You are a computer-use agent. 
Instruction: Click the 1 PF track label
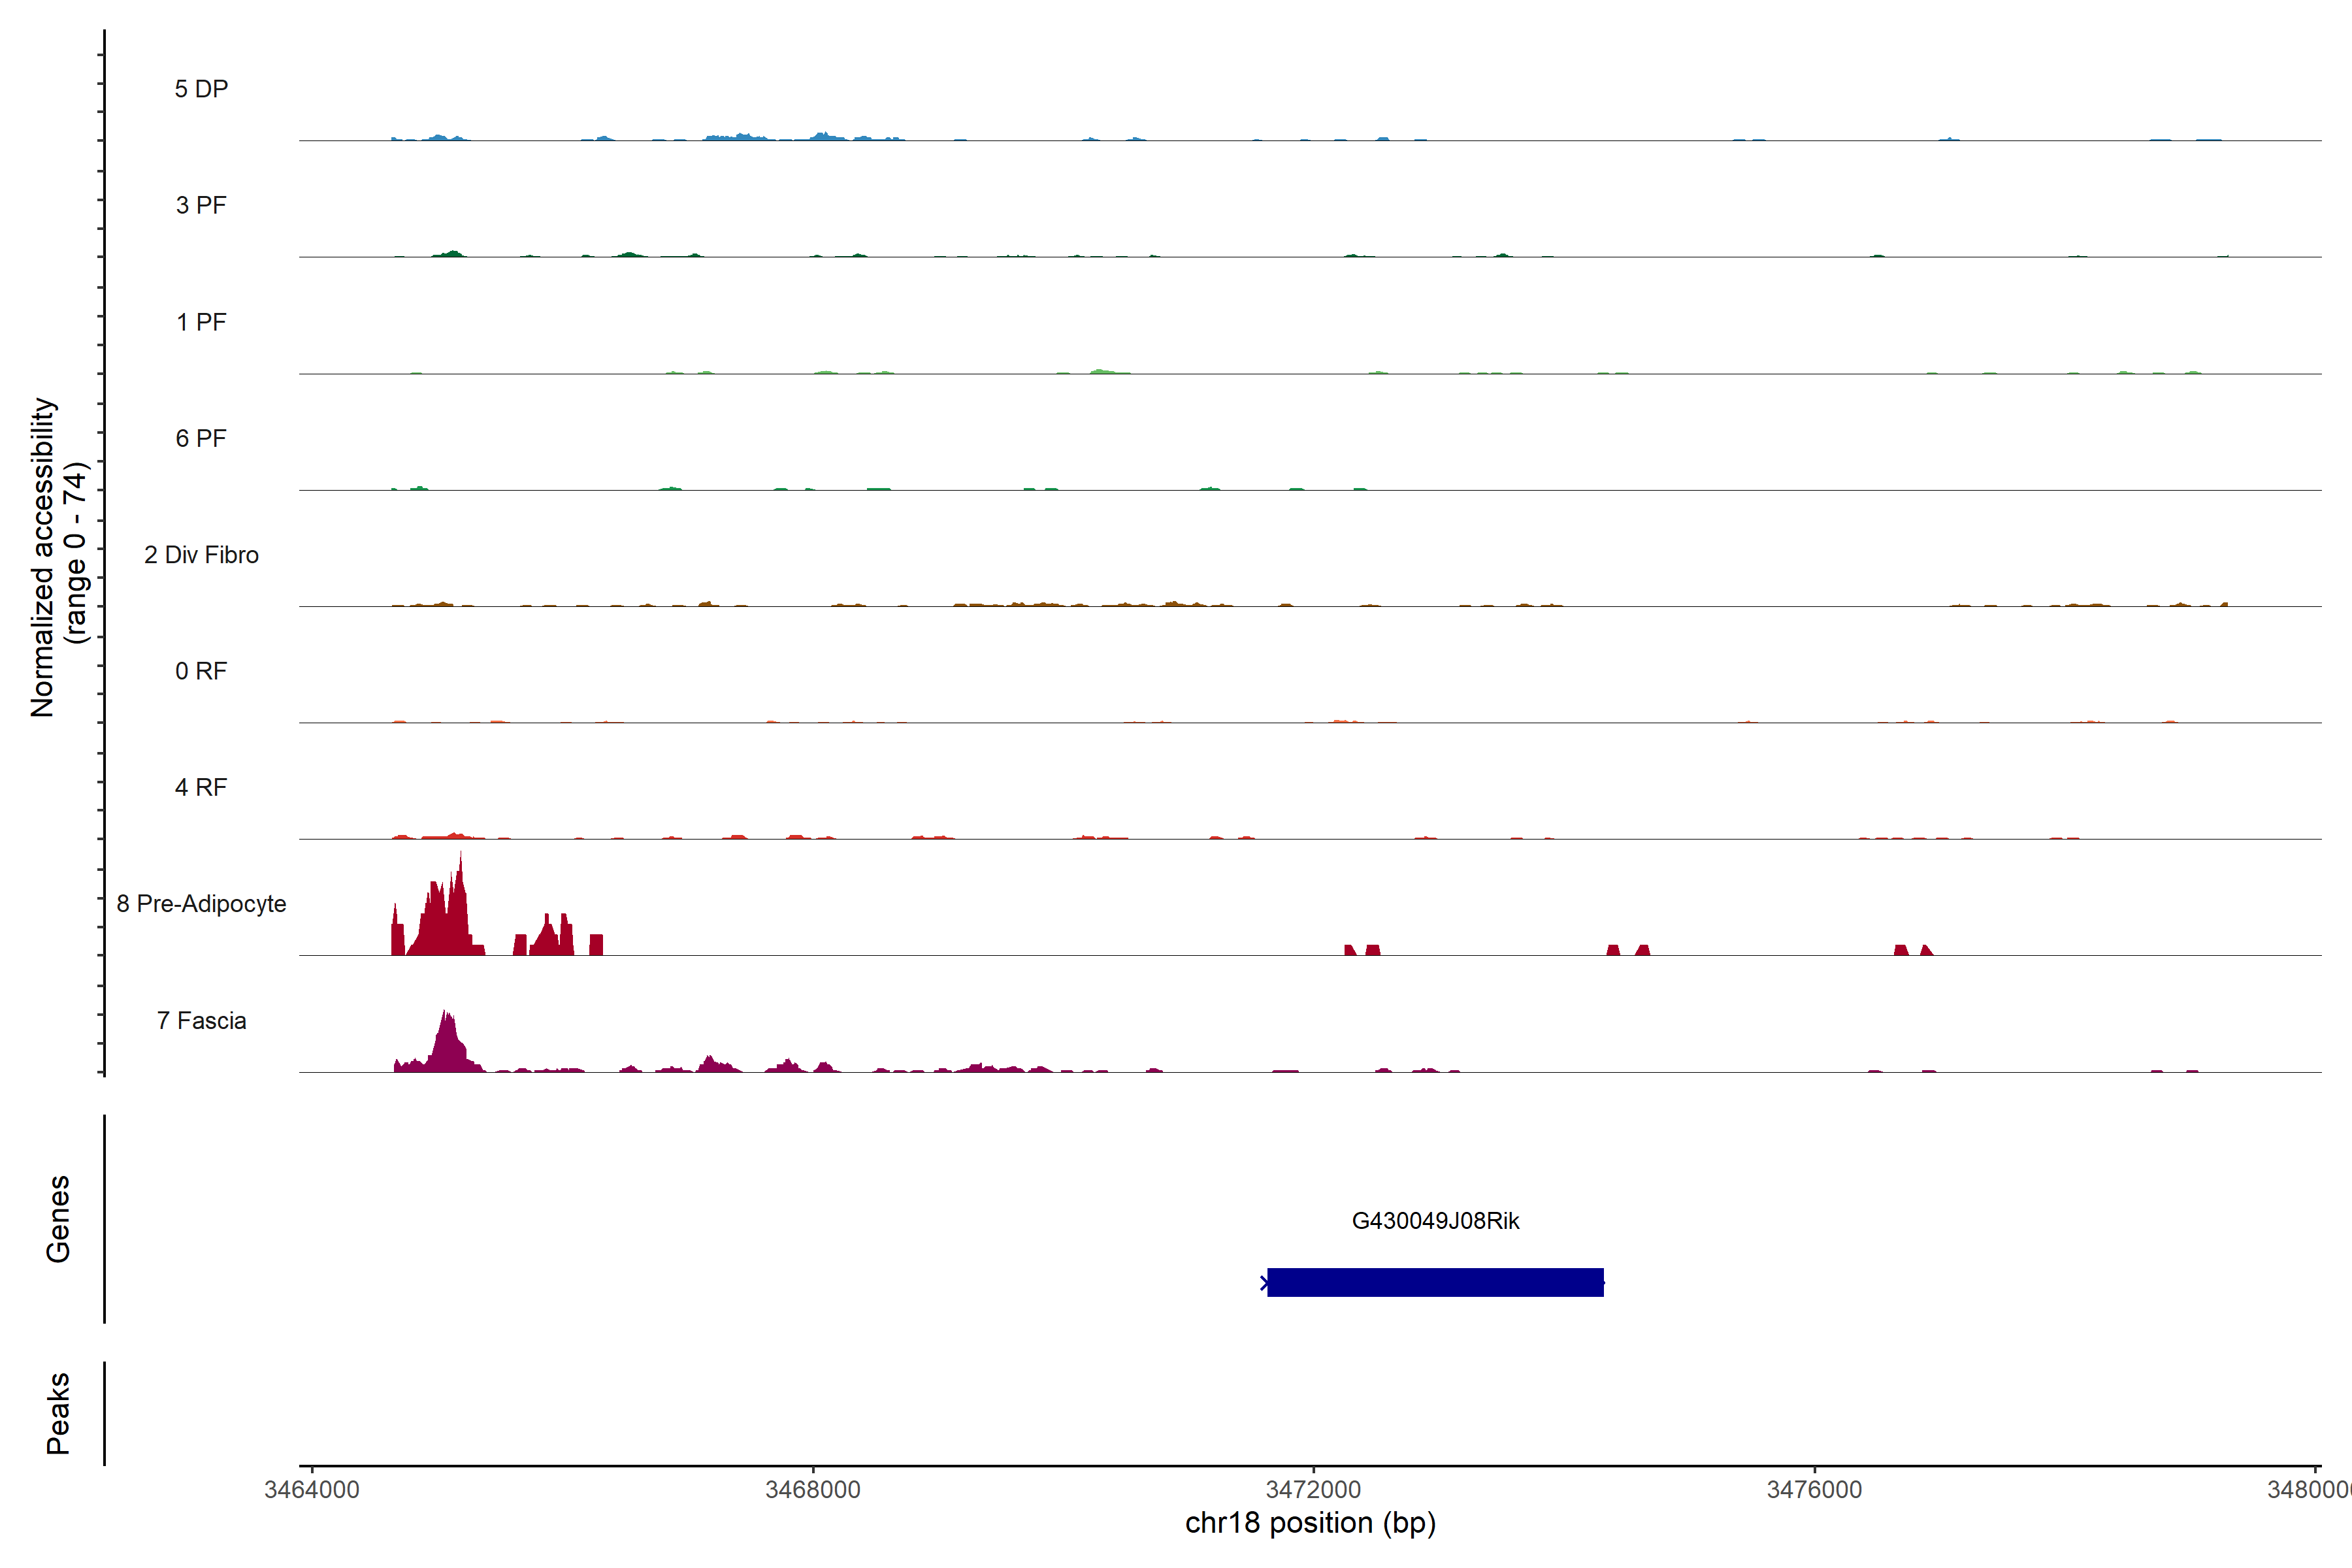click(201, 322)
